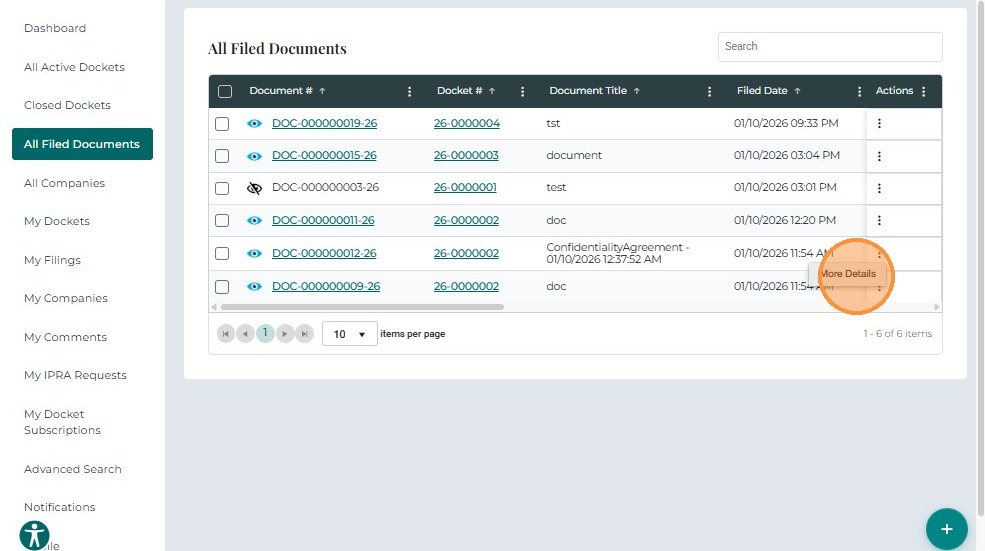The height and width of the screenshot is (551, 985).
Task: Check the box for DOC-000000011-26
Action: coord(222,221)
